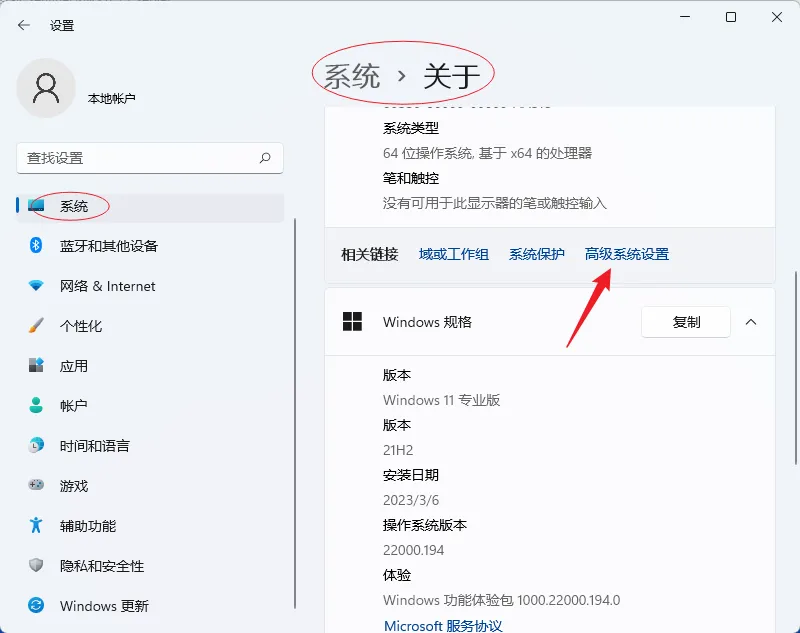This screenshot has height=633, width=800.
Task: Collapse the Windows 规格 section chevron
Action: pyautogui.click(x=751, y=322)
